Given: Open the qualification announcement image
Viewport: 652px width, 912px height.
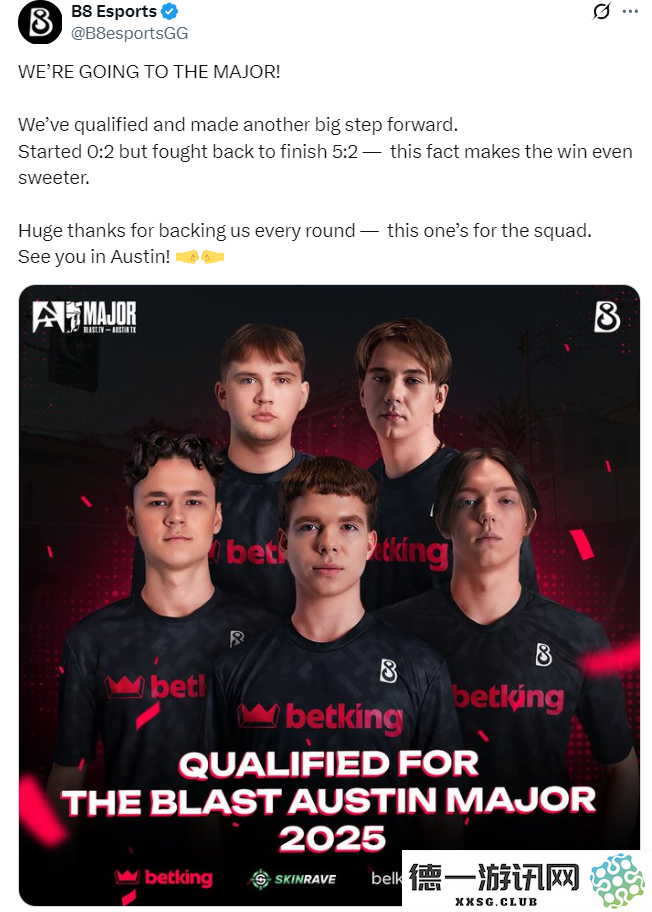Looking at the screenshot, I should (329, 595).
